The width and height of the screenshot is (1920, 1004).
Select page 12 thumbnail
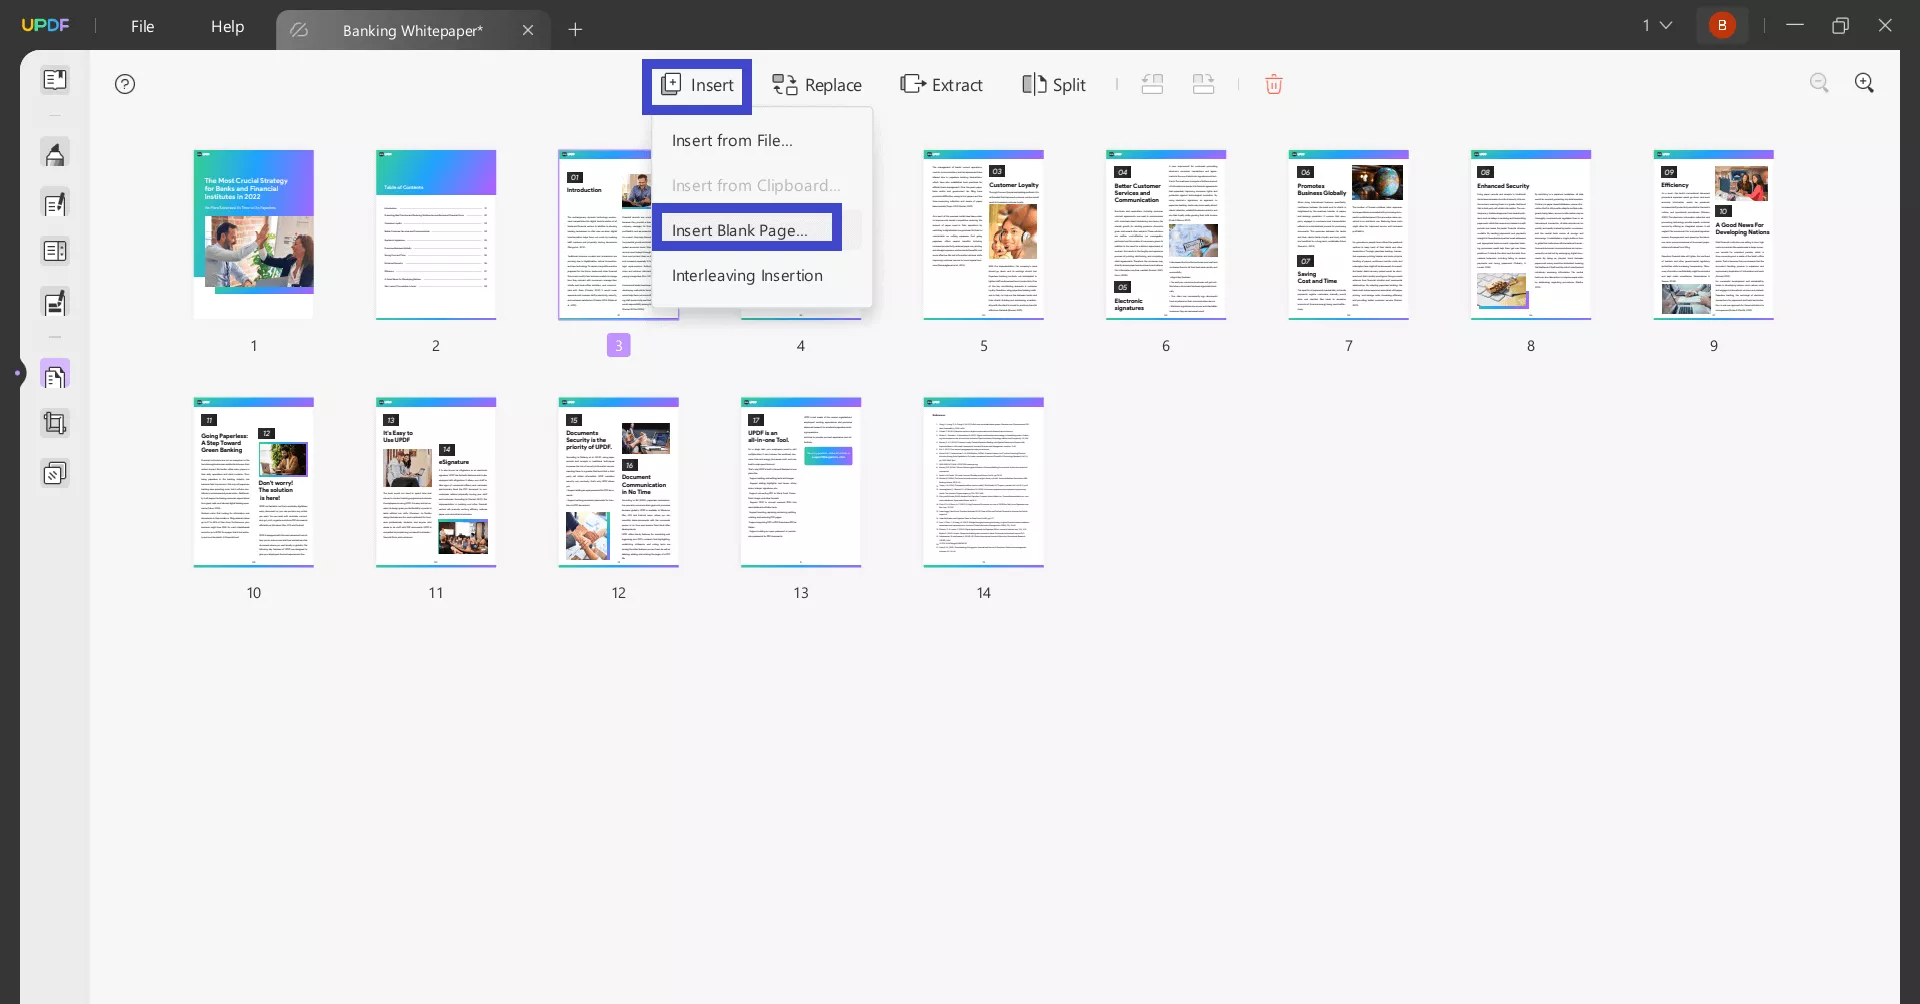619,482
